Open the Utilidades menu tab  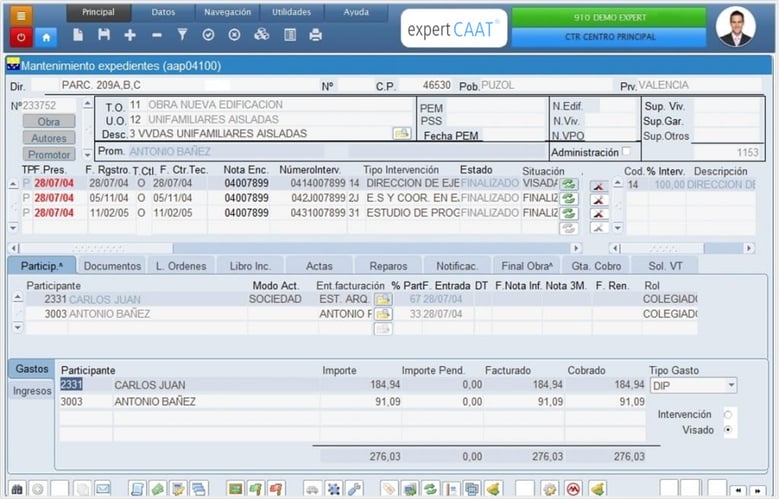click(292, 12)
